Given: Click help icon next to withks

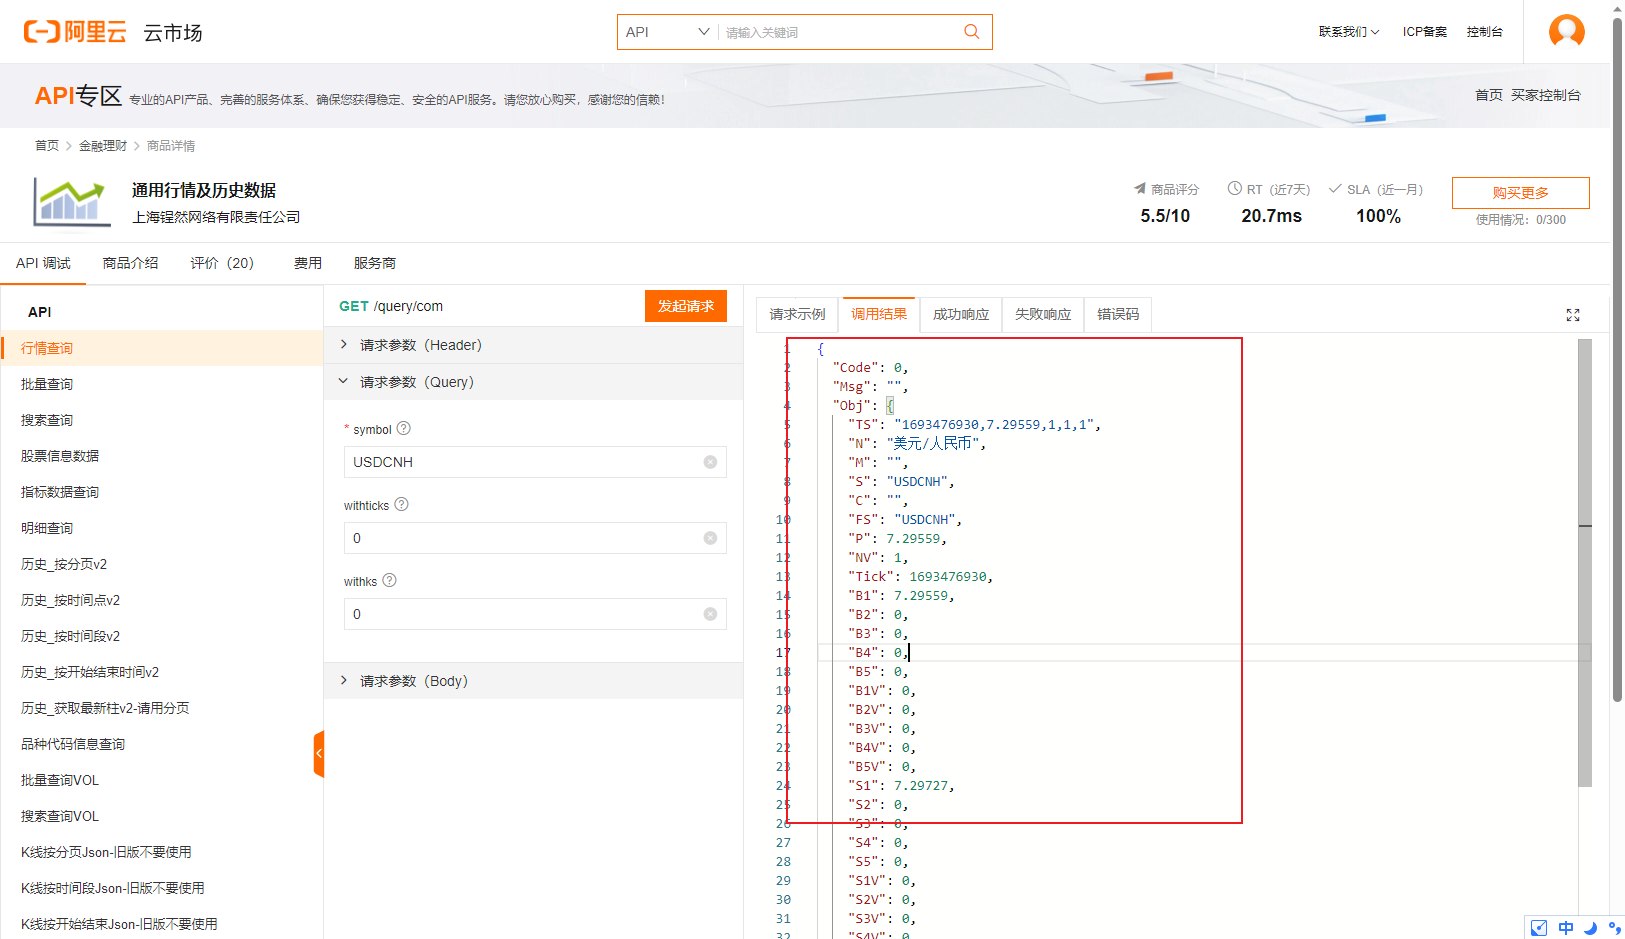Looking at the screenshot, I should tap(390, 580).
